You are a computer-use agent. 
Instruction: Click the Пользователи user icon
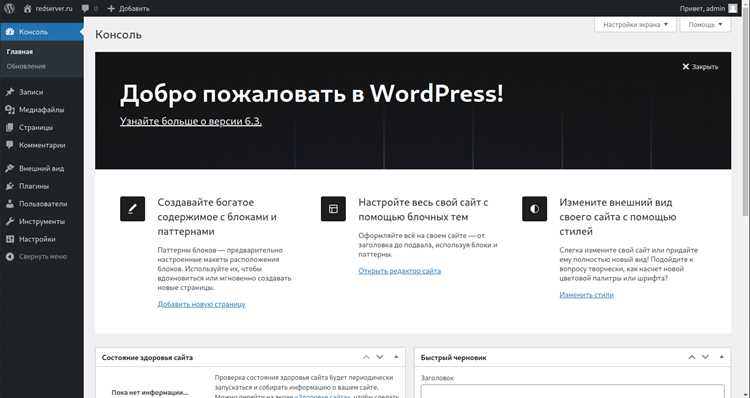[x=10, y=204]
